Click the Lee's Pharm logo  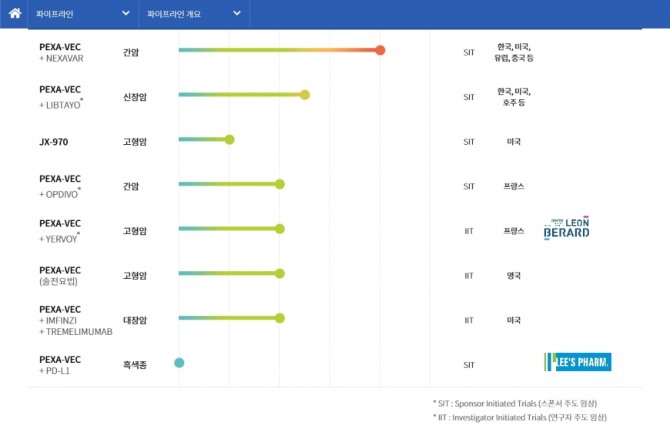[578, 362]
